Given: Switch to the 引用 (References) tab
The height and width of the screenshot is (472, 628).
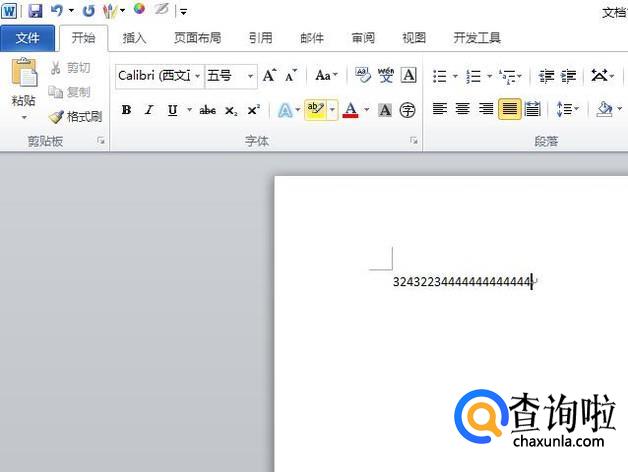Looking at the screenshot, I should (261, 38).
